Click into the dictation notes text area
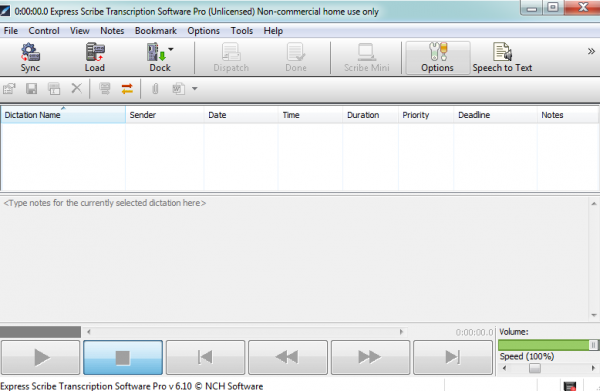This screenshot has width=600, height=391. [294, 259]
